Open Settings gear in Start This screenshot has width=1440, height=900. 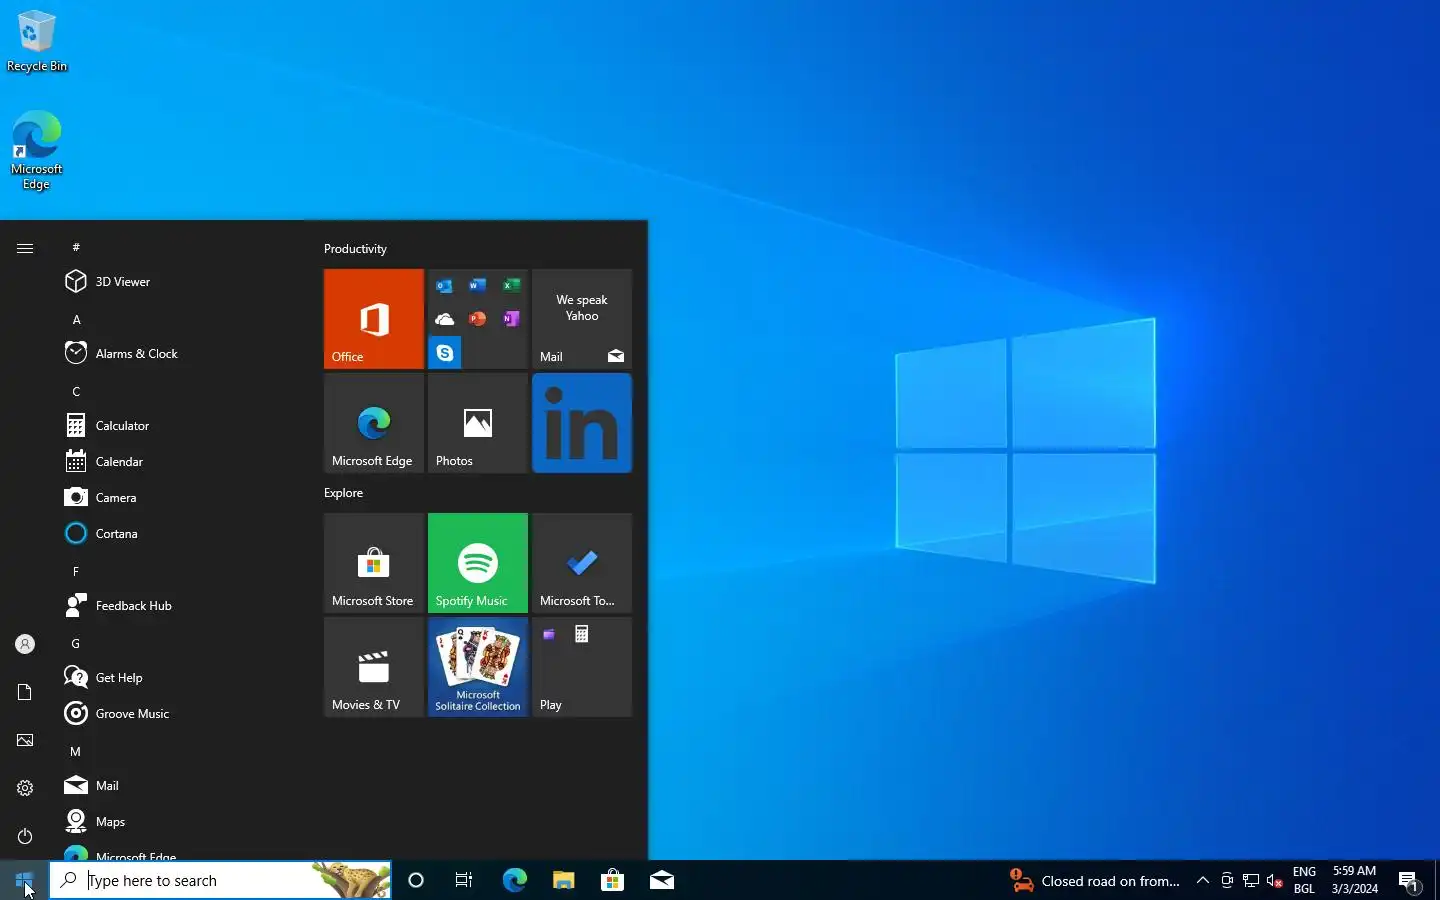pos(25,788)
